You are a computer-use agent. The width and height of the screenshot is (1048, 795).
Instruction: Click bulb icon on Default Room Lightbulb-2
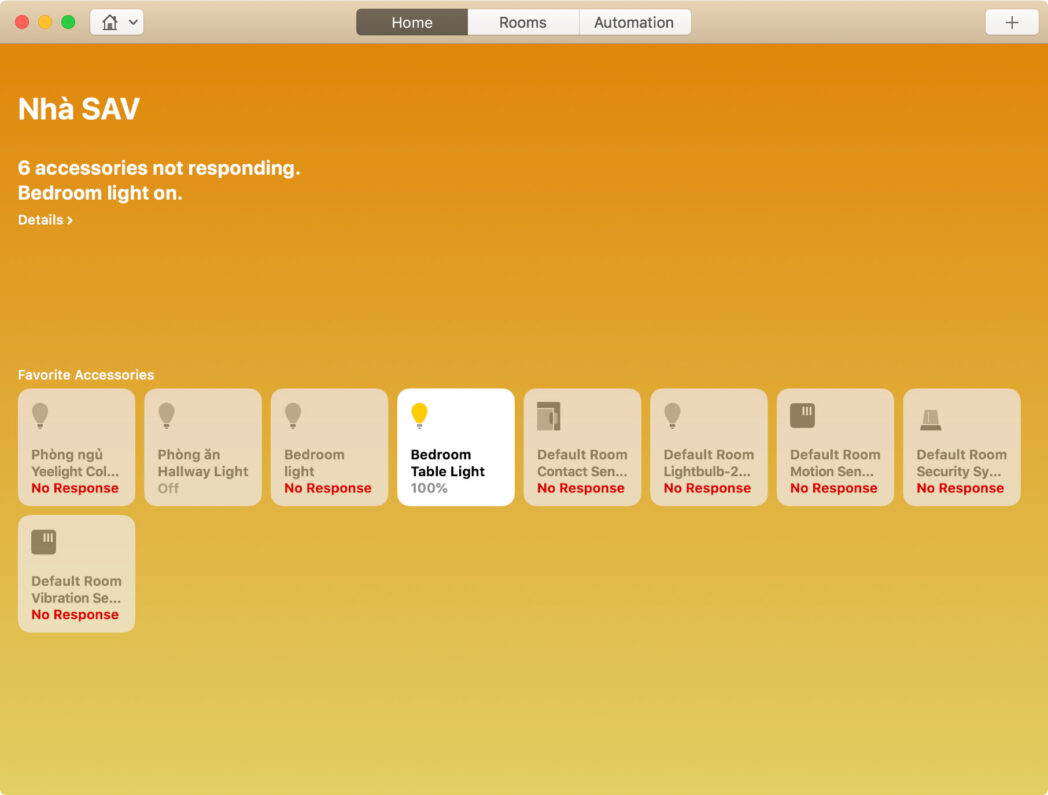(x=672, y=415)
